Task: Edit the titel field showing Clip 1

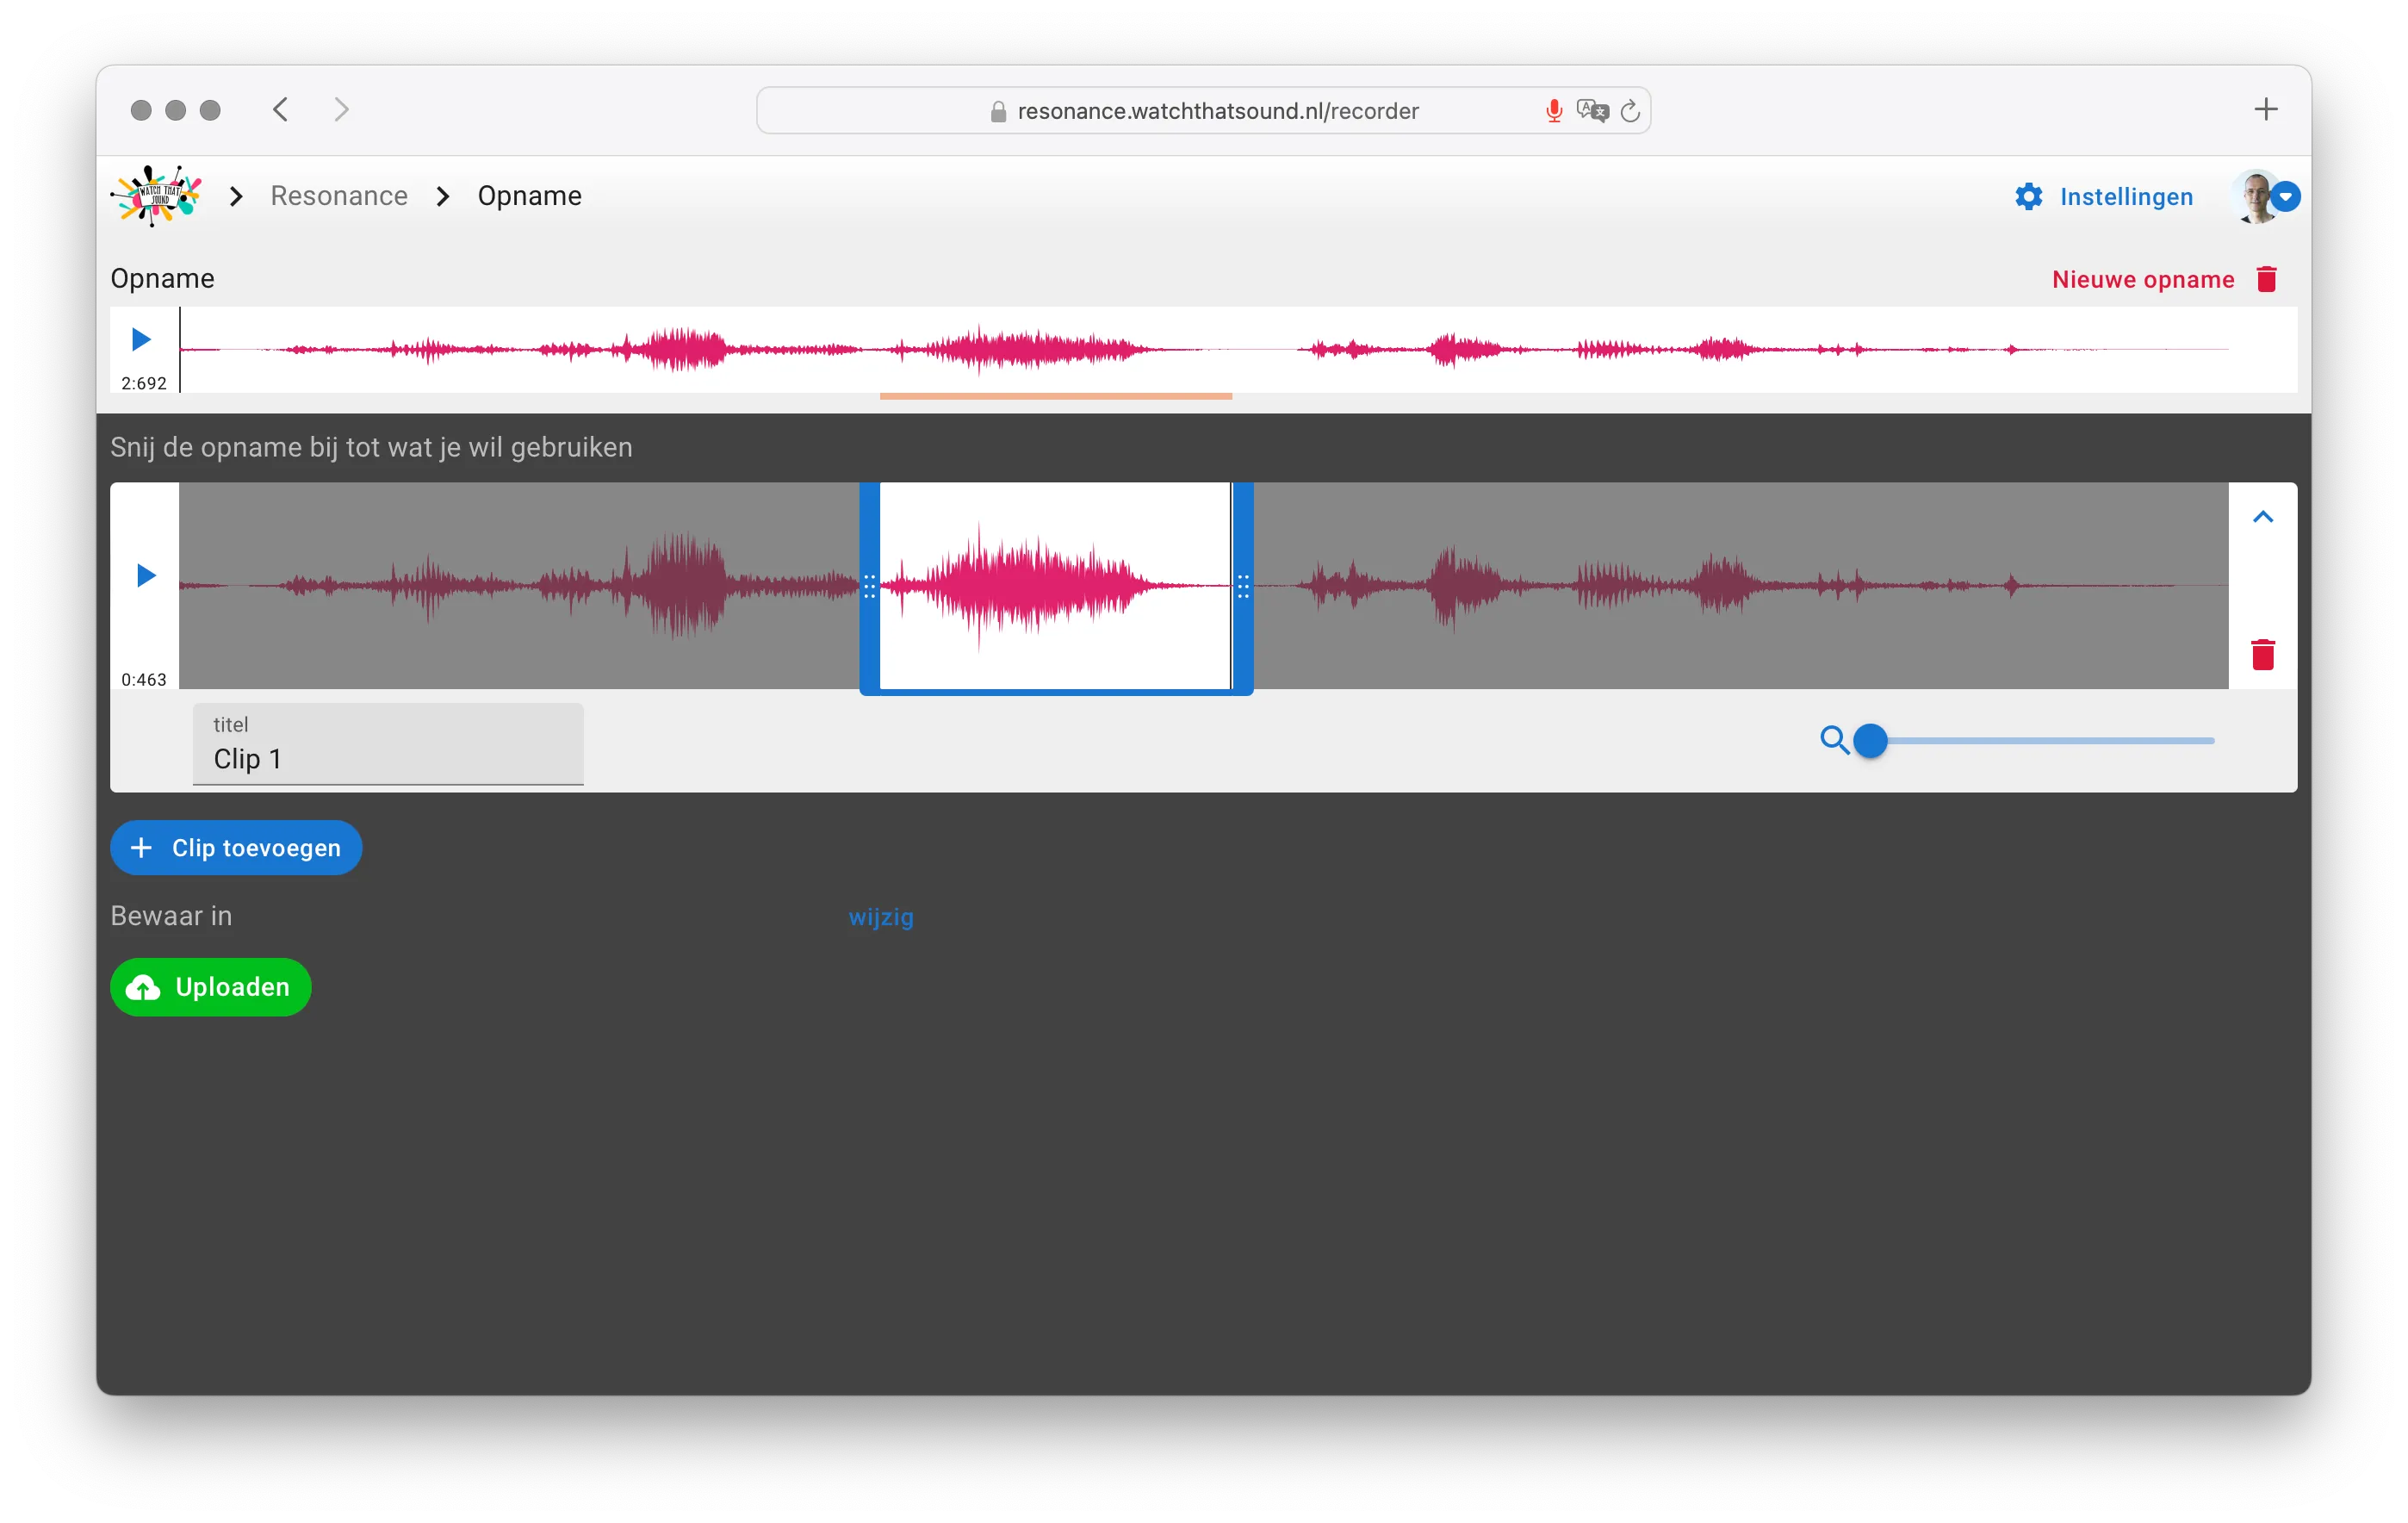Action: click(388, 758)
